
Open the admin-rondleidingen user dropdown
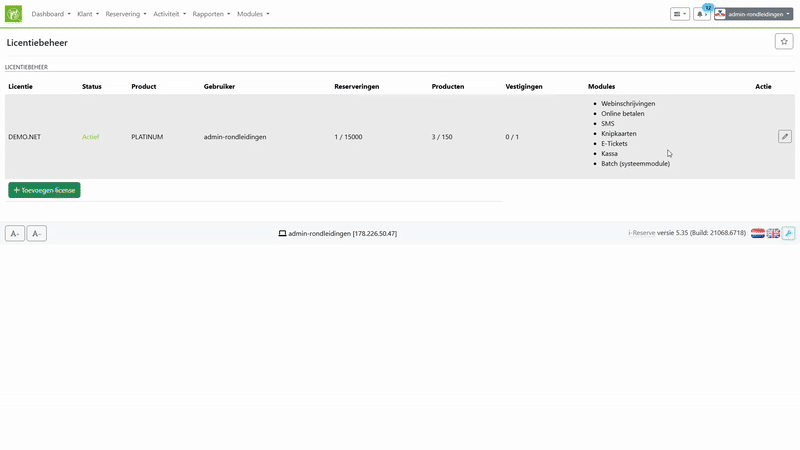(x=753, y=15)
